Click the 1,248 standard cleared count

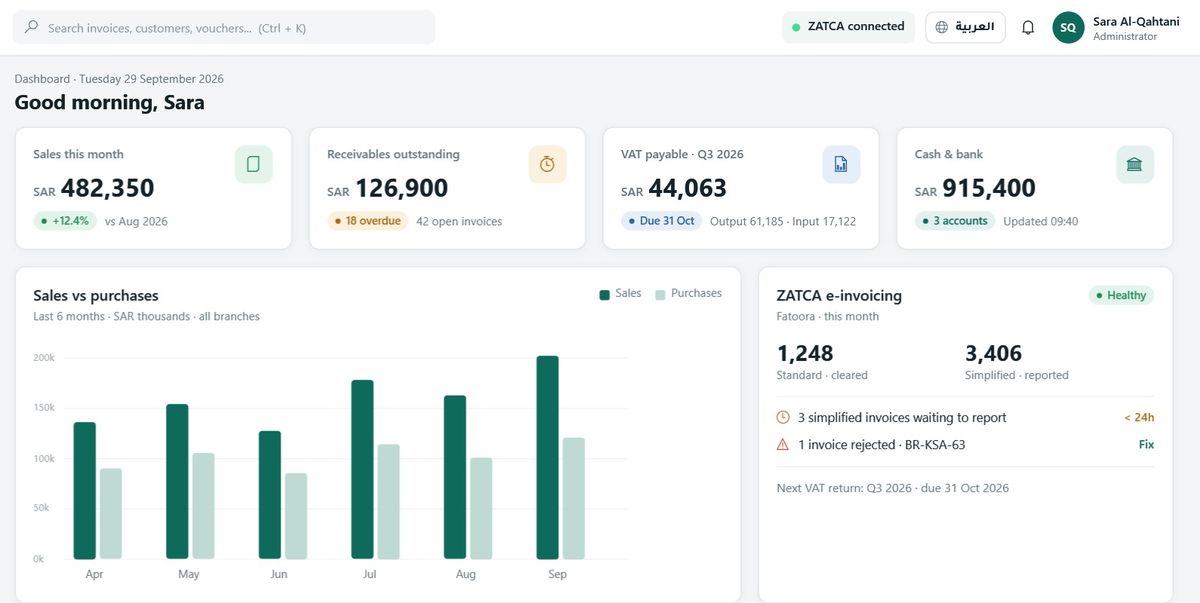pyautogui.click(x=805, y=353)
